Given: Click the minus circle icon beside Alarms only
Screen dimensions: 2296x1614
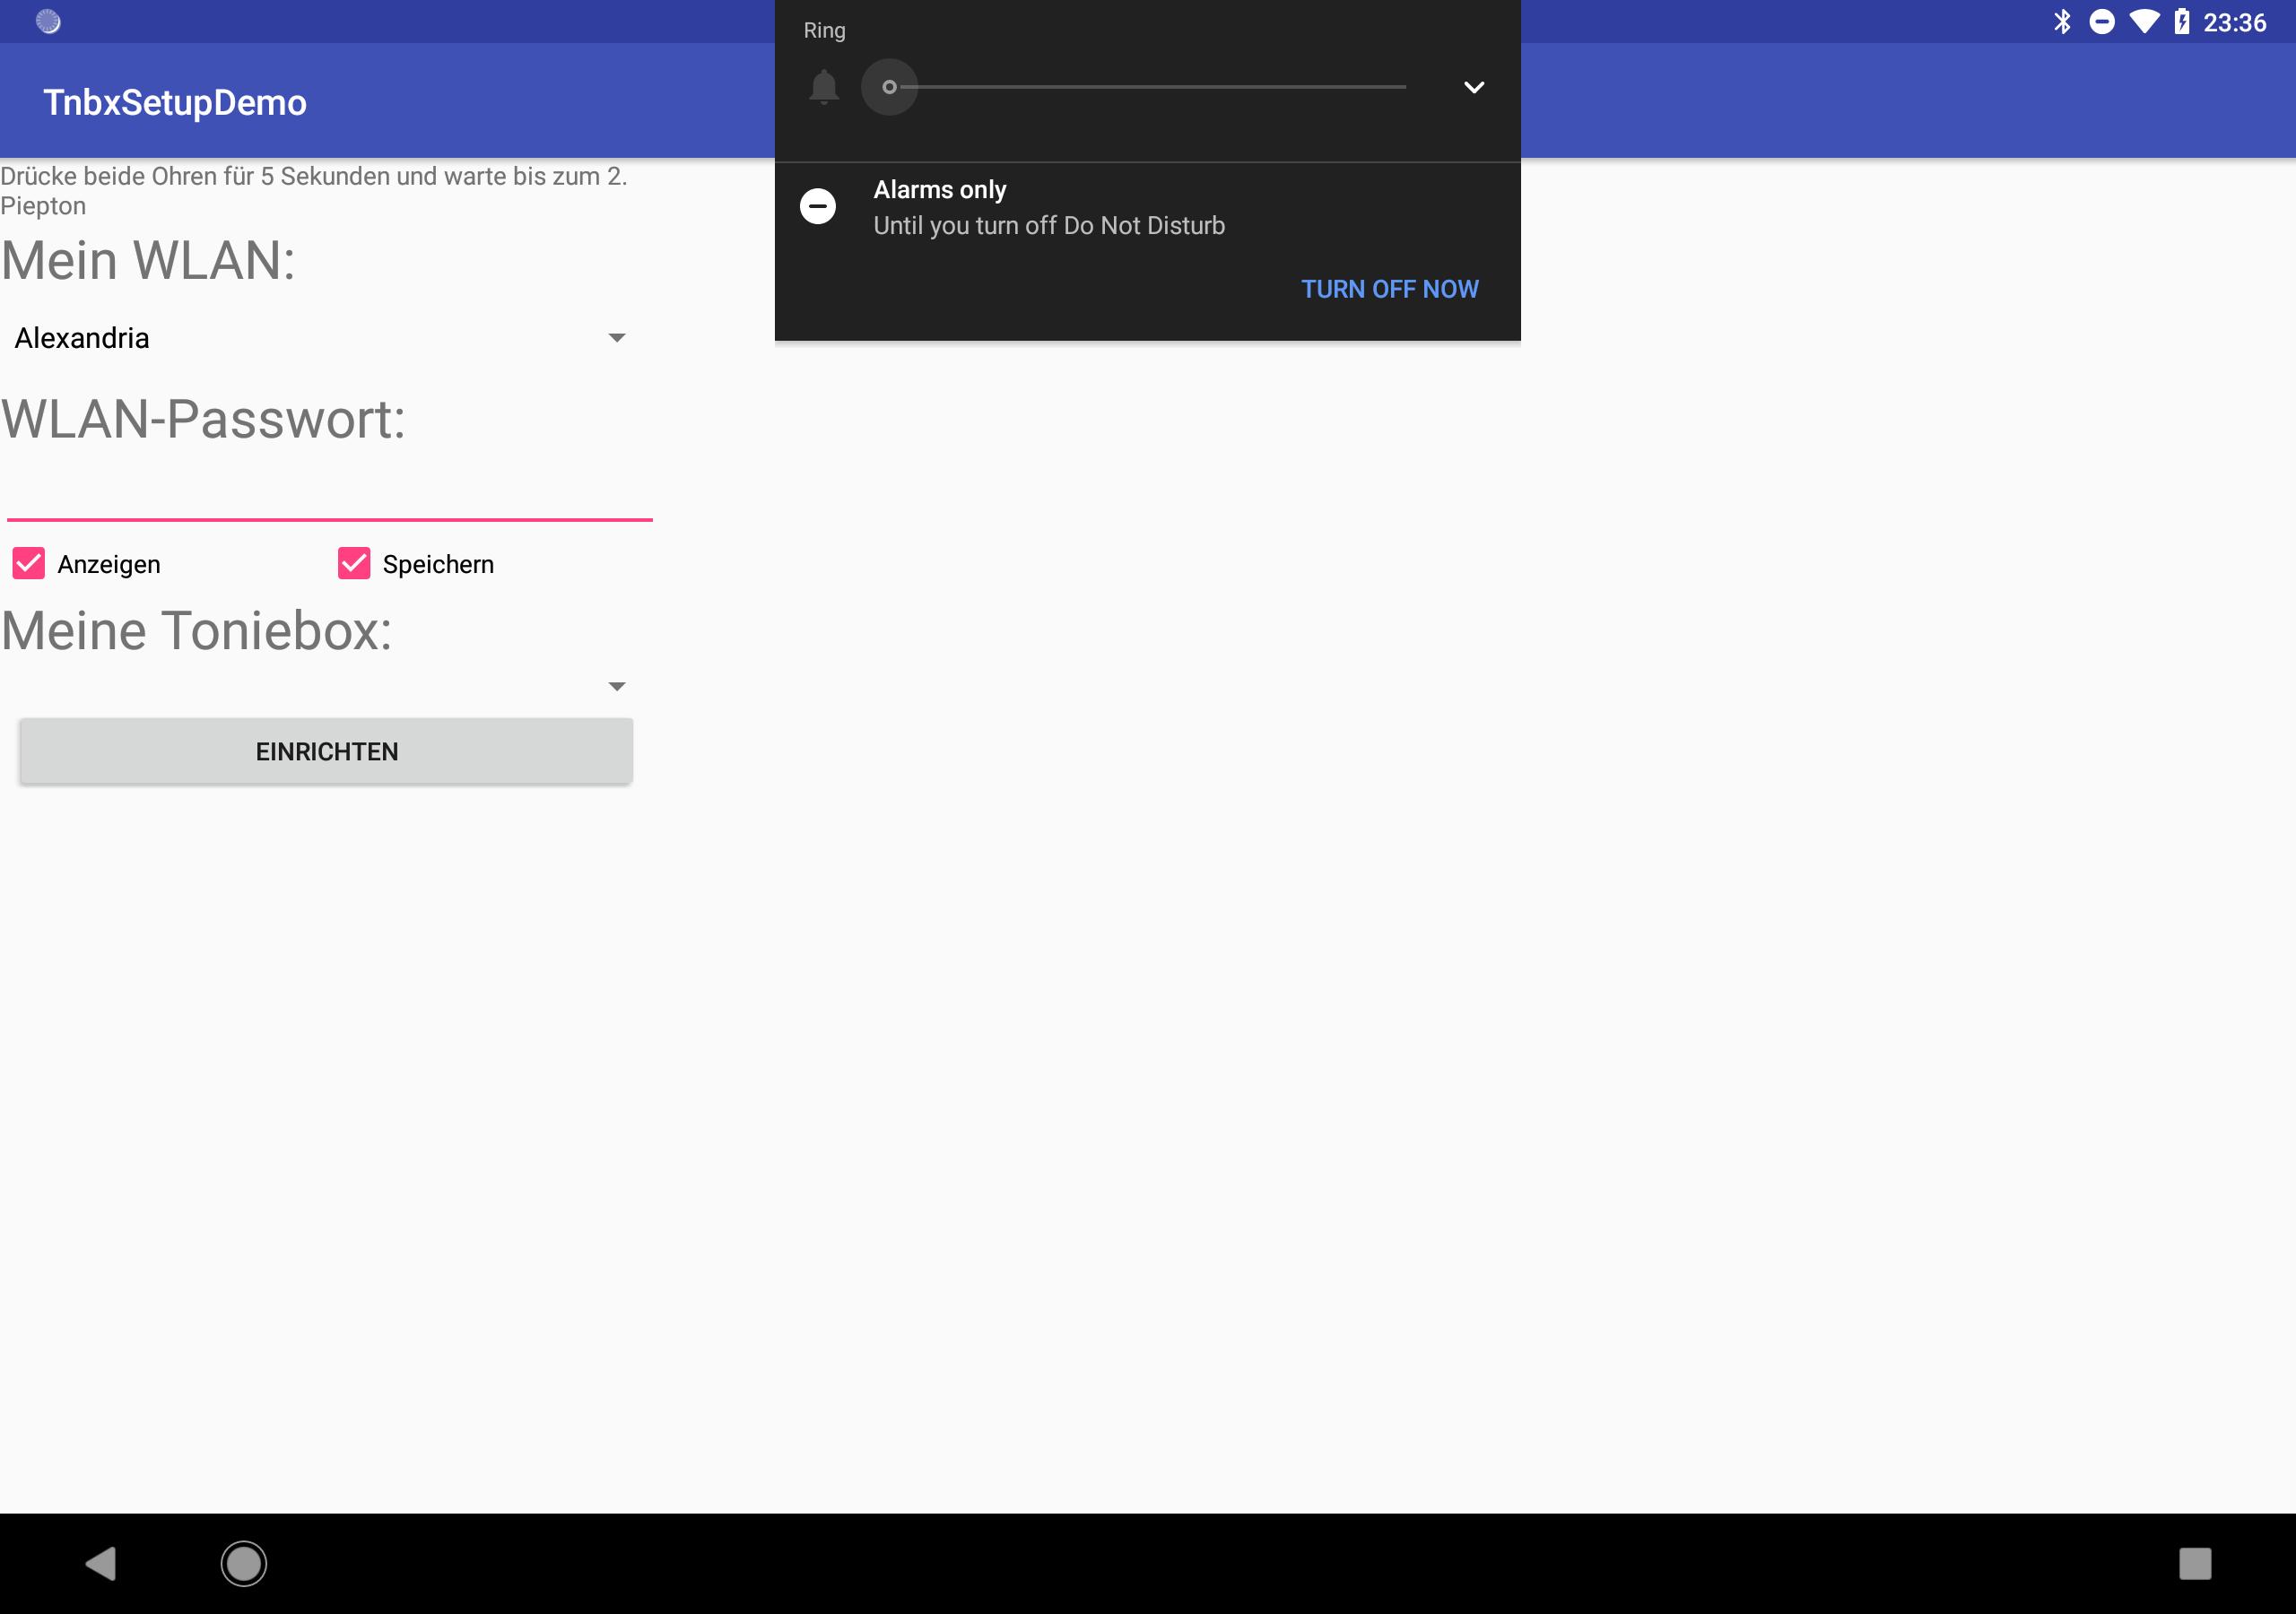Looking at the screenshot, I should coord(819,205).
